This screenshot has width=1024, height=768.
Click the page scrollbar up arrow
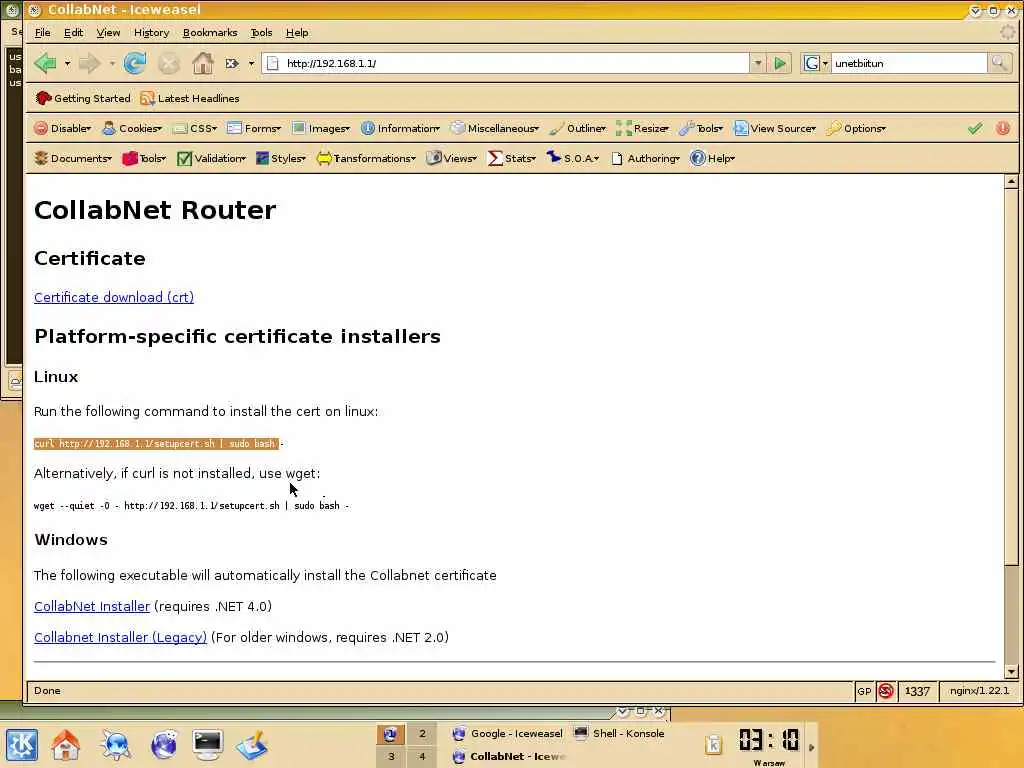(x=1012, y=181)
